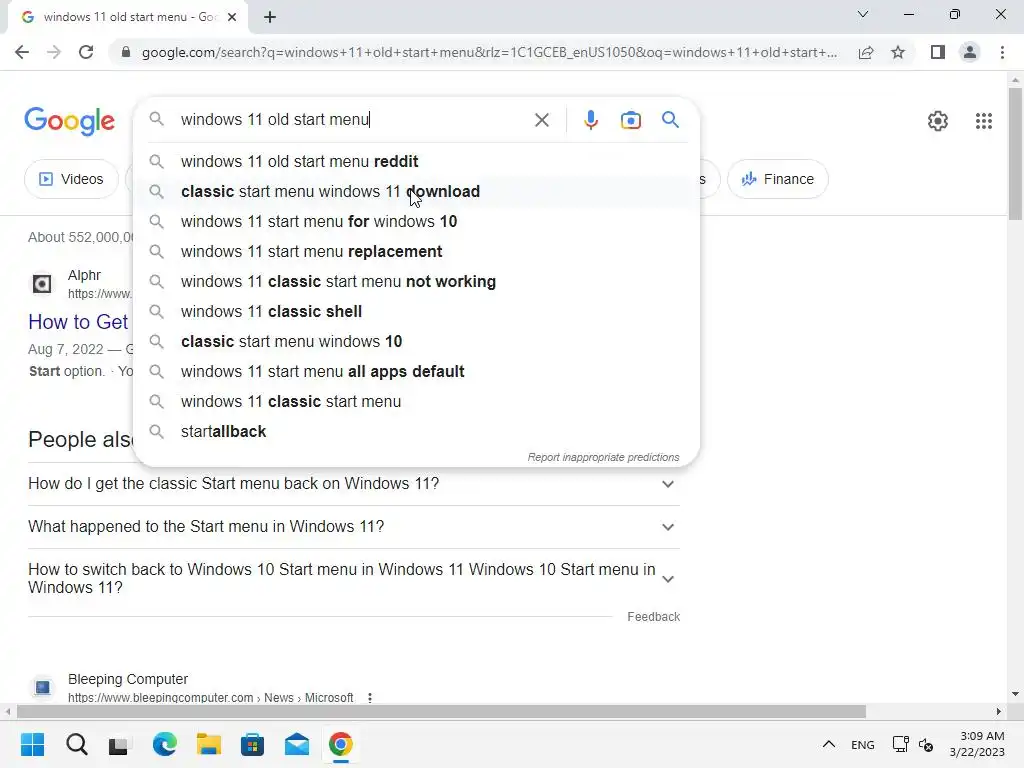The height and width of the screenshot is (768, 1024).
Task: Click the address bar URL
Action: point(489,52)
